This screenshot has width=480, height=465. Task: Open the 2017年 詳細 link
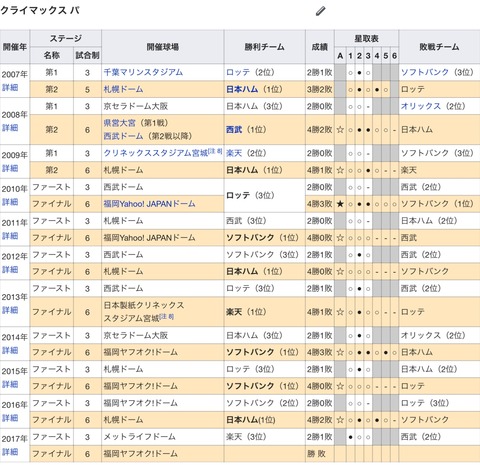[x=10, y=452]
